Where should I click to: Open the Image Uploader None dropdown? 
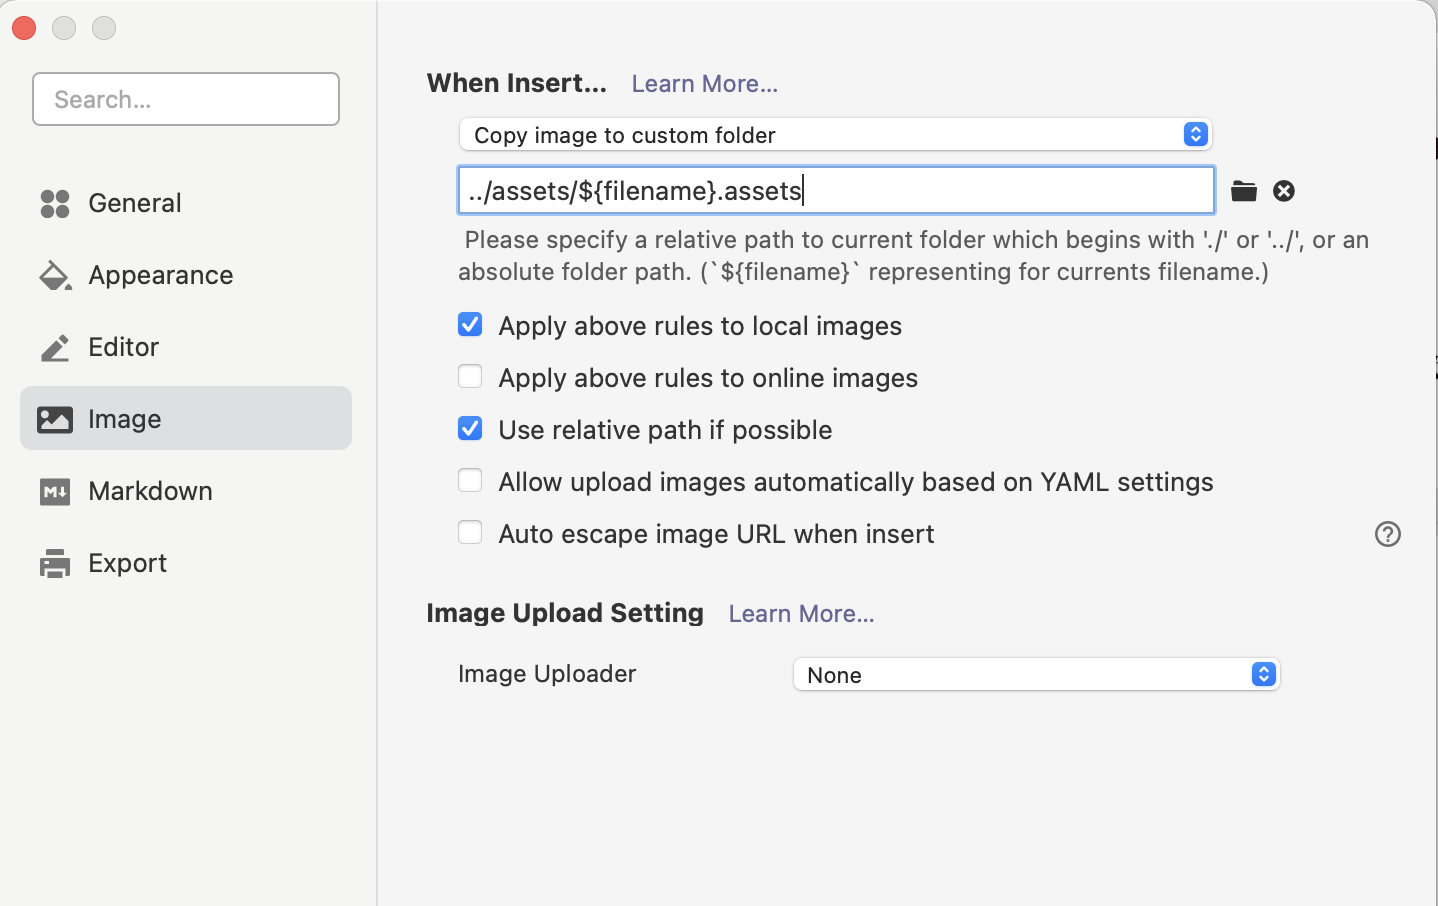tap(1036, 675)
